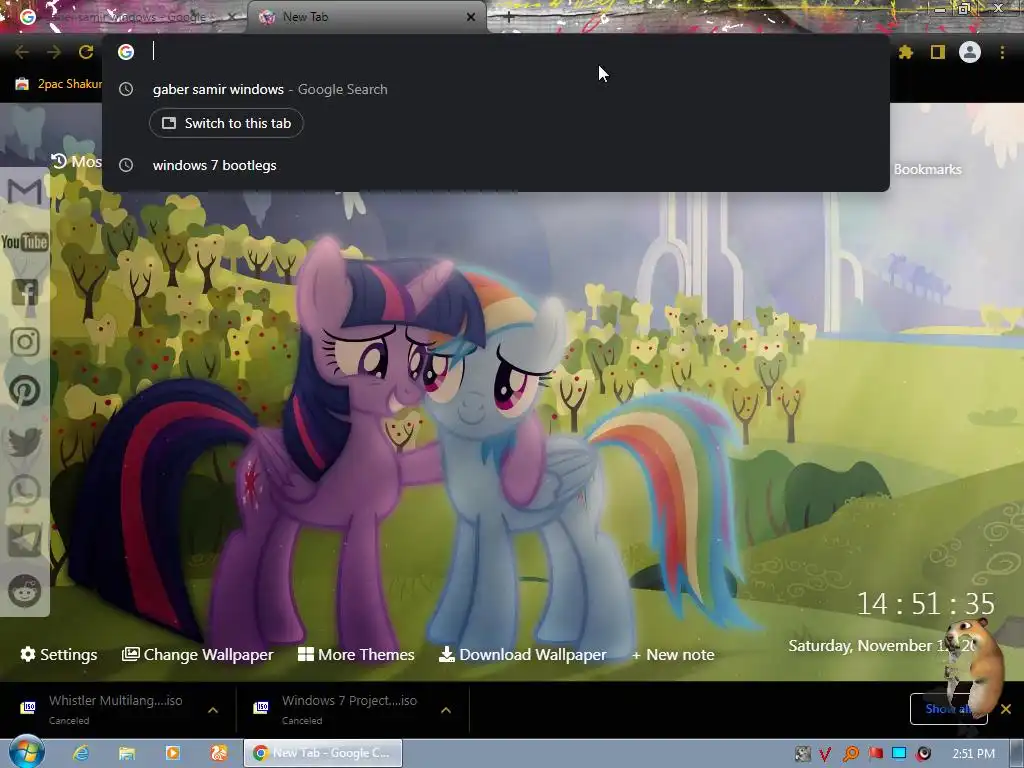Open the WhatsApp sidebar shortcut
The width and height of the screenshot is (1024, 768).
pyautogui.click(x=25, y=491)
